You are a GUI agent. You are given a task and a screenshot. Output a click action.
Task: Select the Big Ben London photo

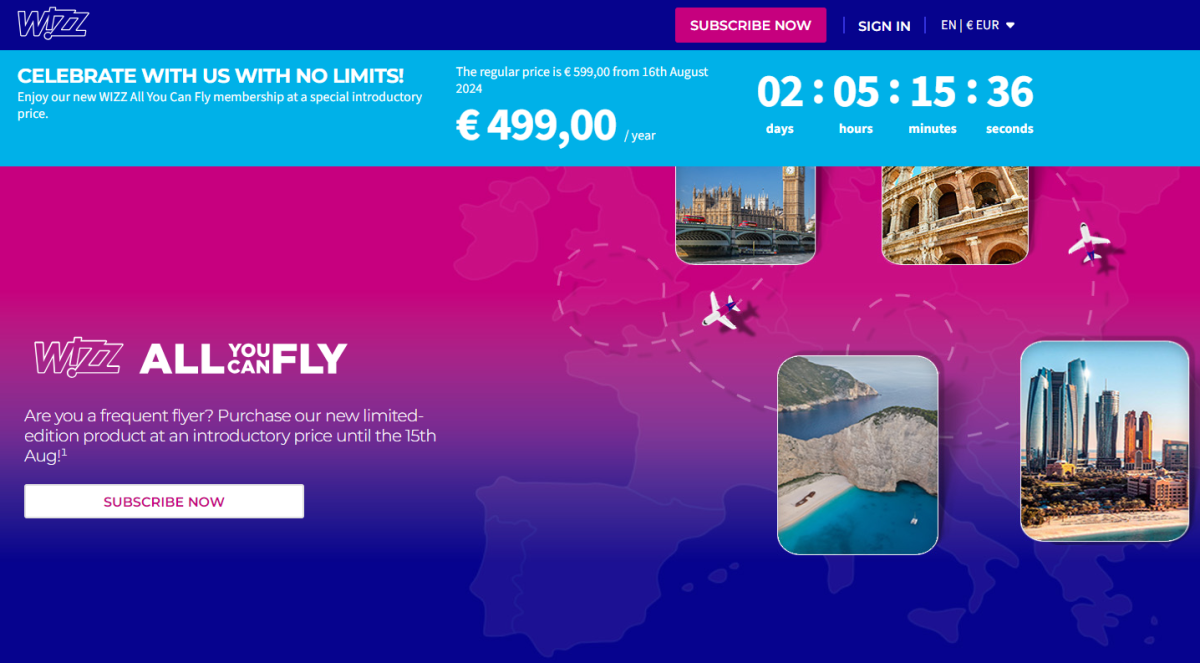point(745,214)
